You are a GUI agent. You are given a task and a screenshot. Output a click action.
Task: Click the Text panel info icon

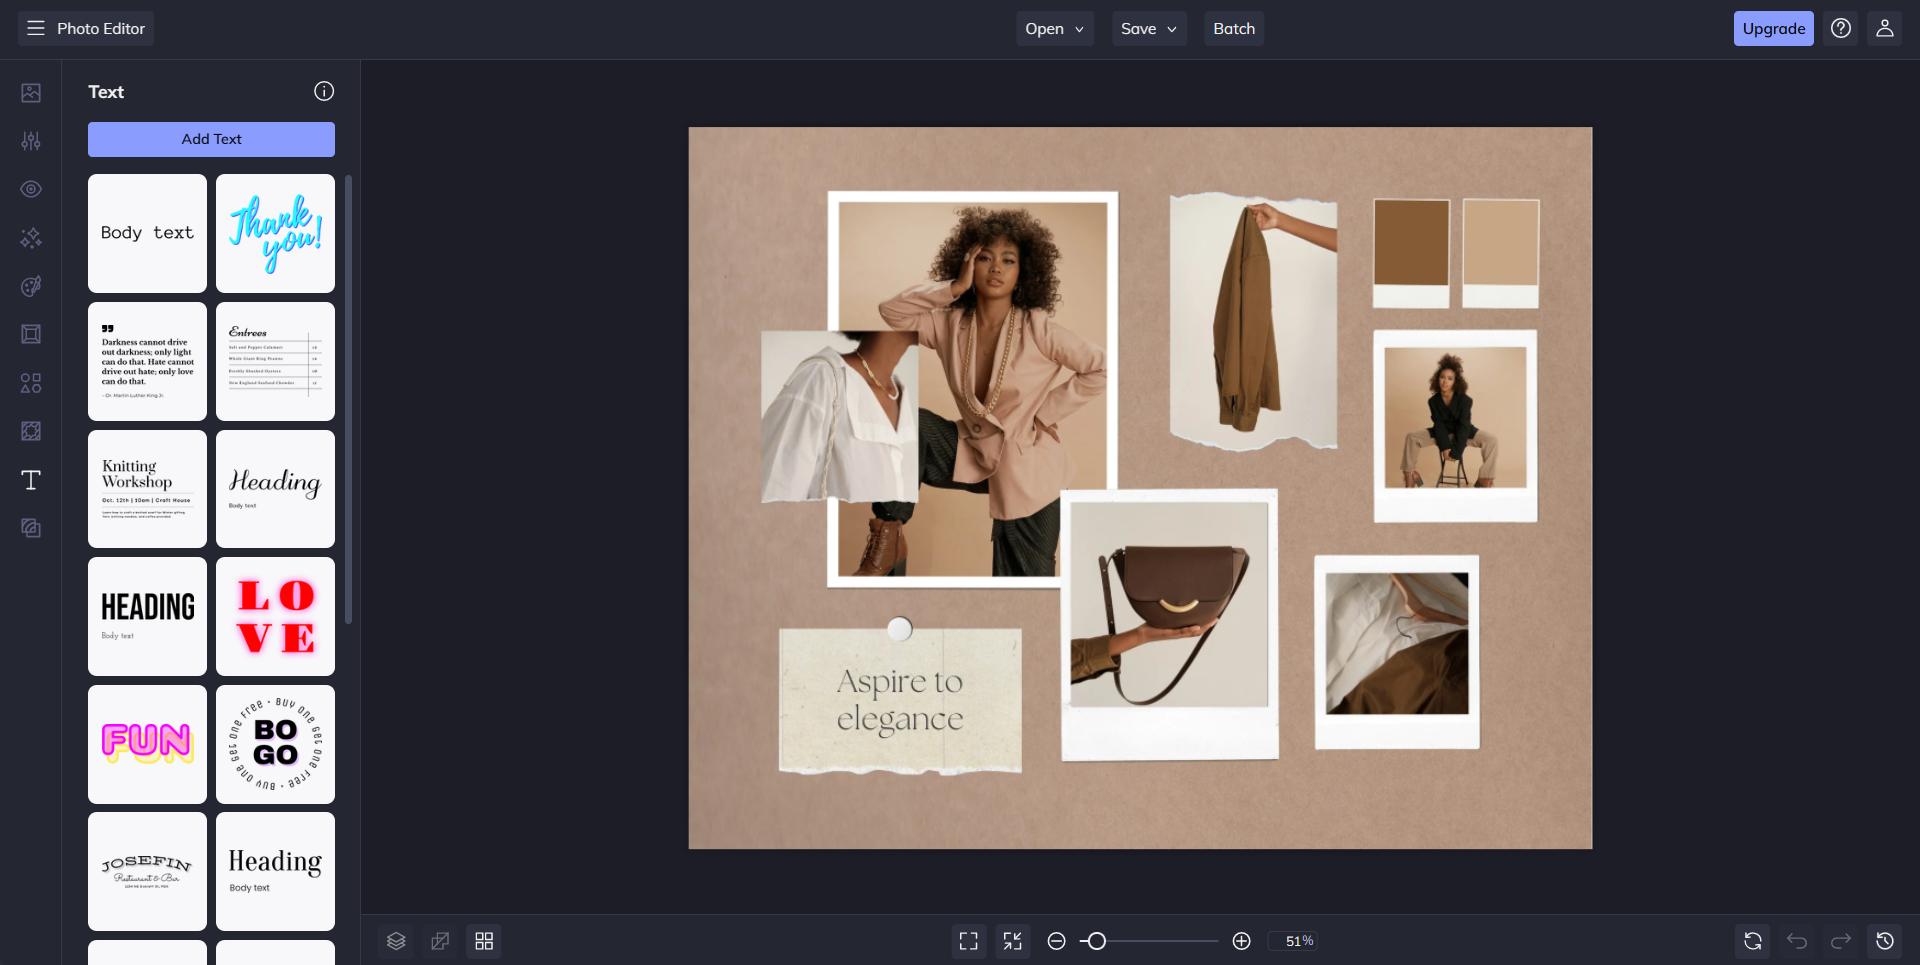tap(324, 91)
